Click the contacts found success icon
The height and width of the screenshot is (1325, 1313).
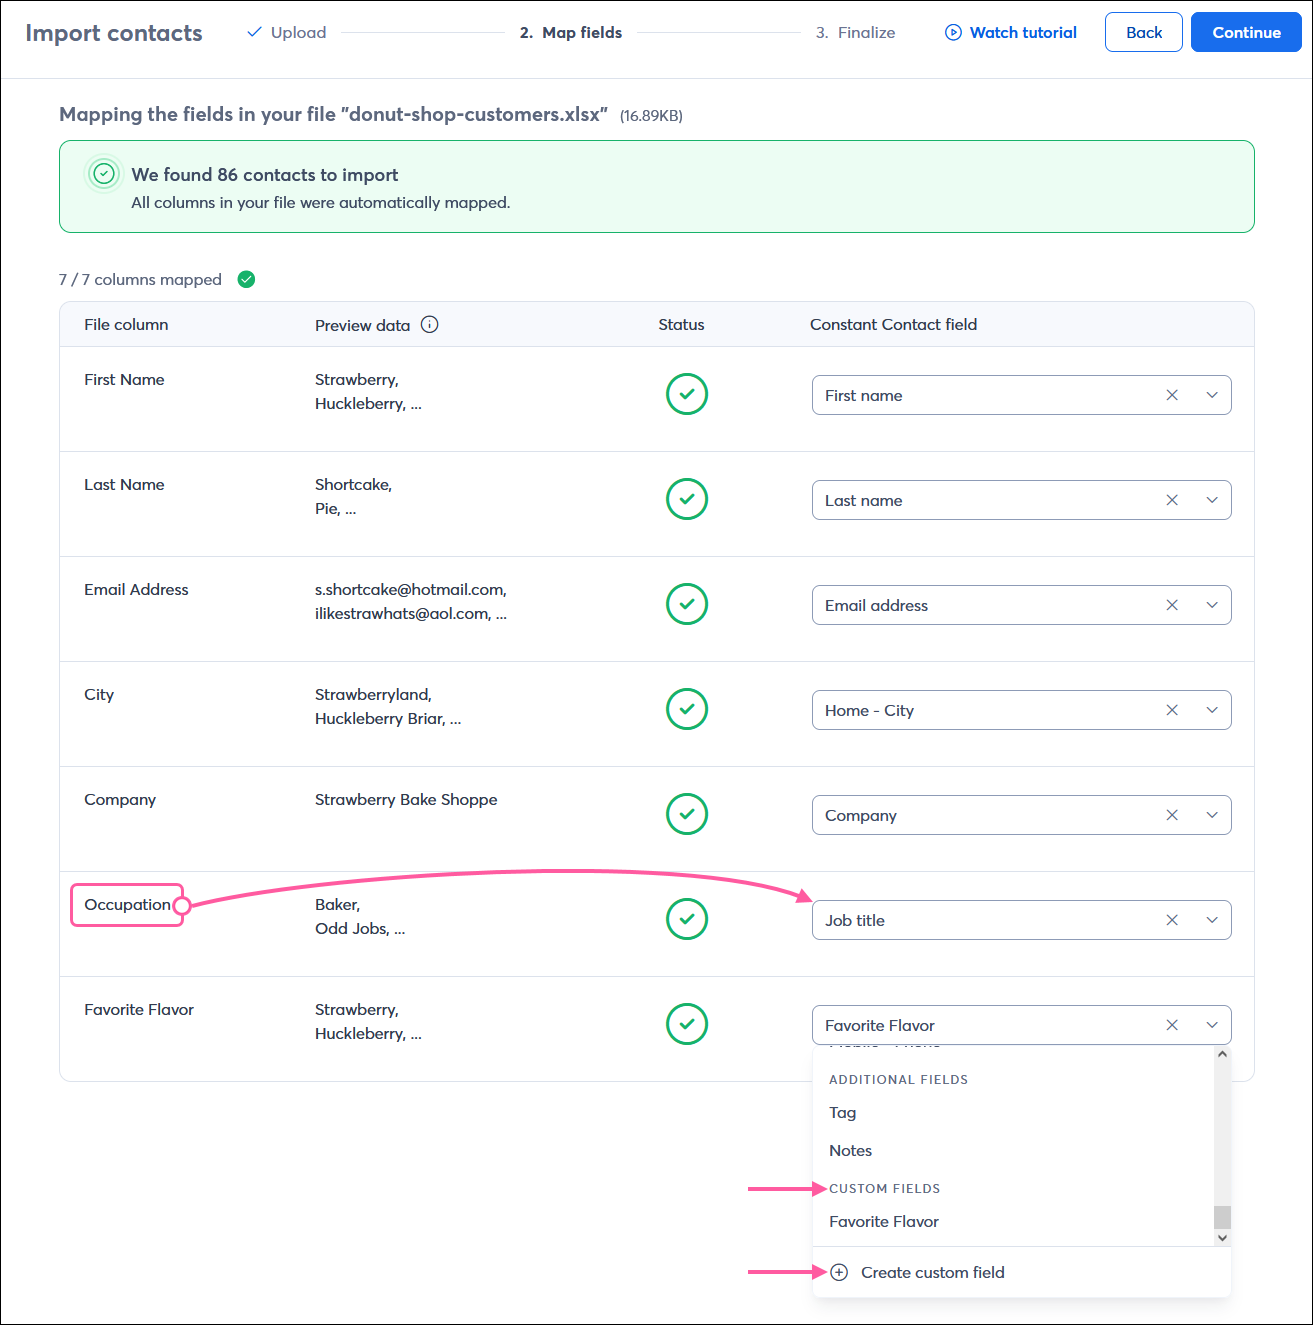[x=104, y=174]
